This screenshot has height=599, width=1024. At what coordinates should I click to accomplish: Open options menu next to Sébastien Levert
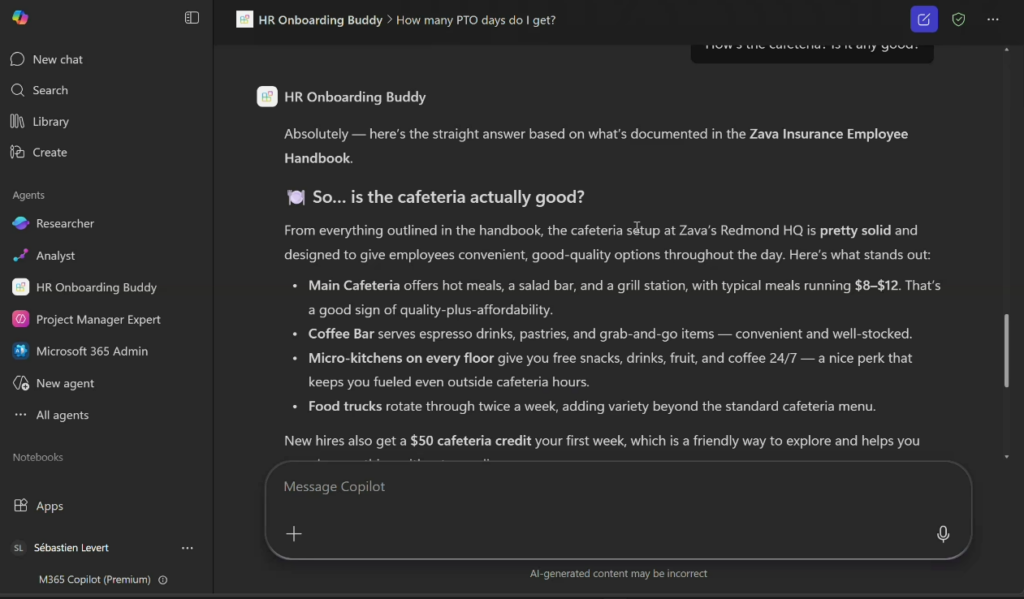(x=187, y=548)
